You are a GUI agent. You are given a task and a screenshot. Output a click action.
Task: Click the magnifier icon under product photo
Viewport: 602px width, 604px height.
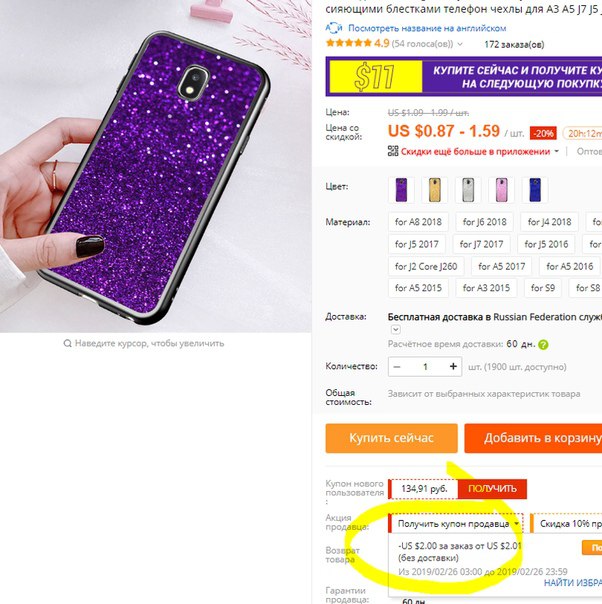coord(67,343)
